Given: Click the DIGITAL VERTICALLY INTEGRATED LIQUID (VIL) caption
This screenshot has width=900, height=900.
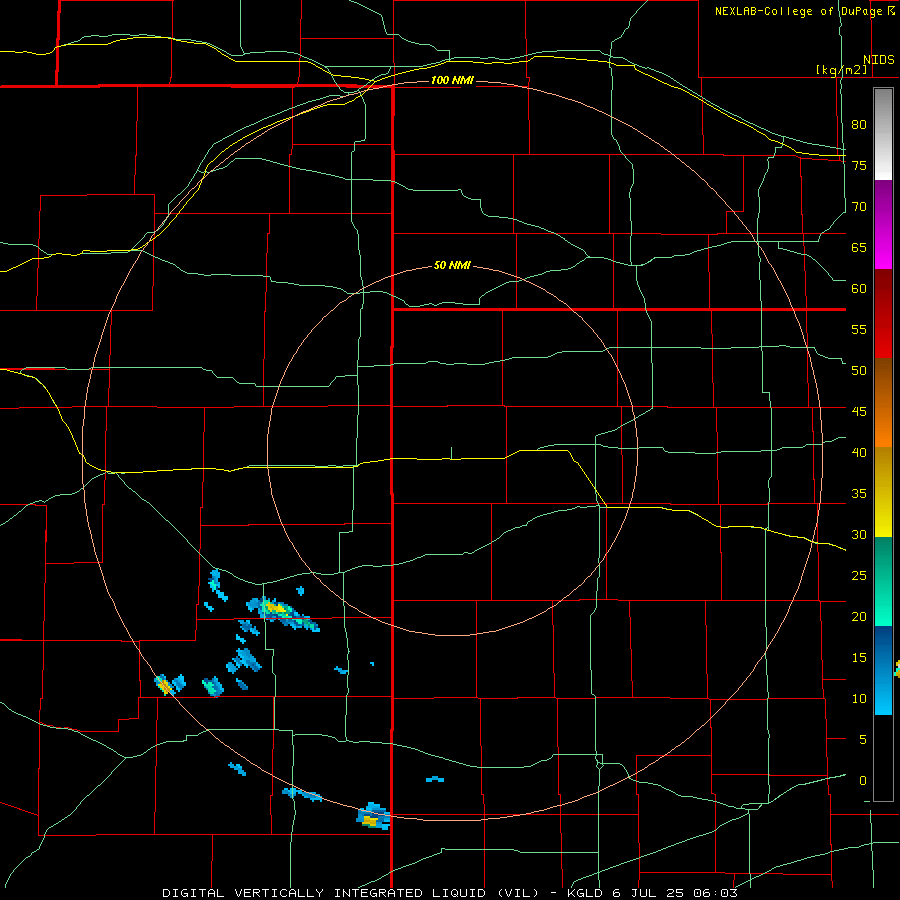Looking at the screenshot, I should point(350,893).
